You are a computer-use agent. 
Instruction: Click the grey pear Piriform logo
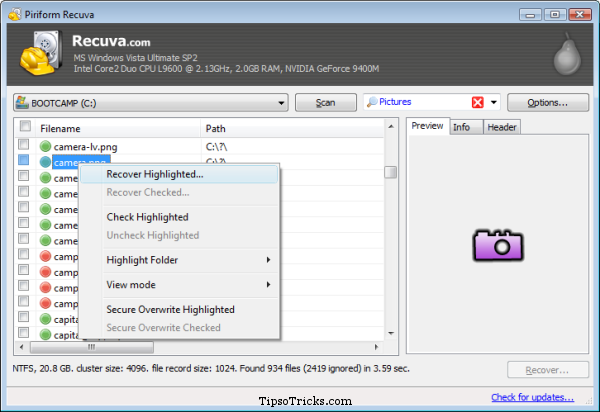point(567,54)
